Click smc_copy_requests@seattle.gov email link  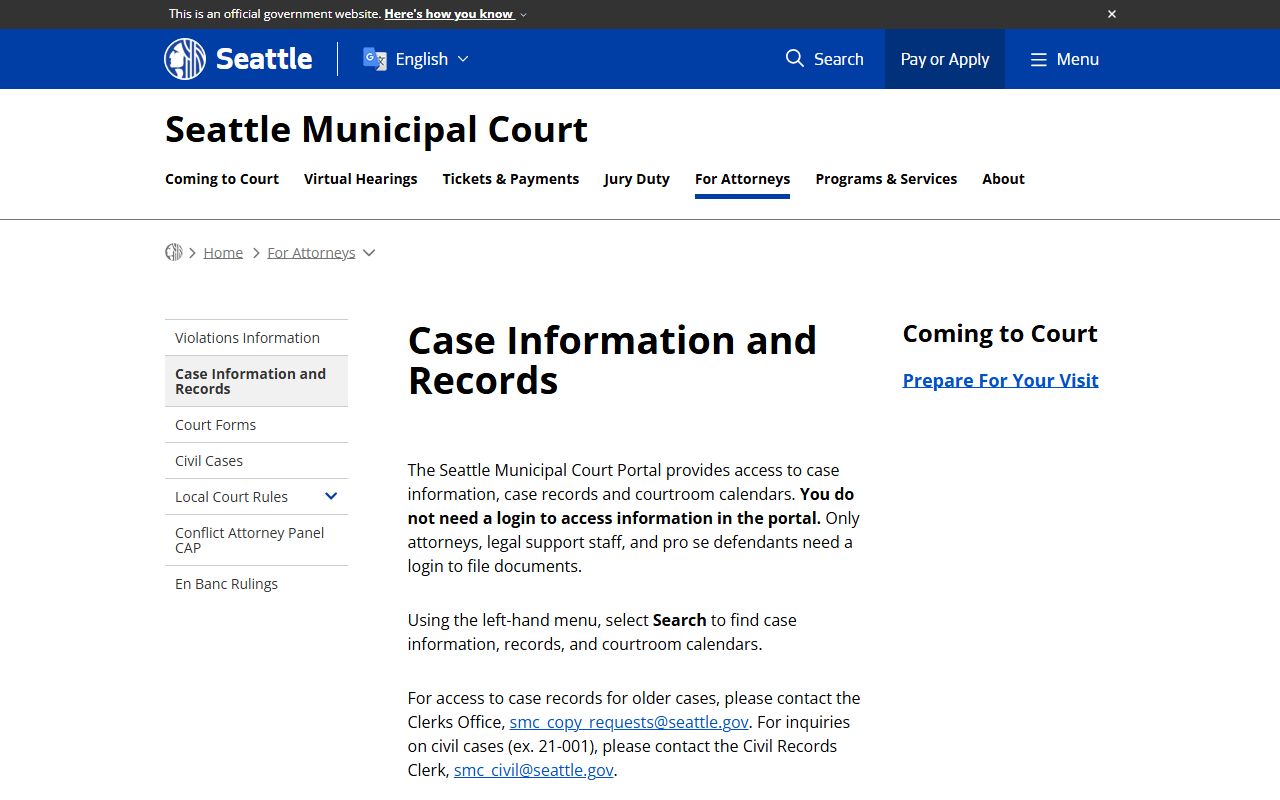pyautogui.click(x=629, y=722)
